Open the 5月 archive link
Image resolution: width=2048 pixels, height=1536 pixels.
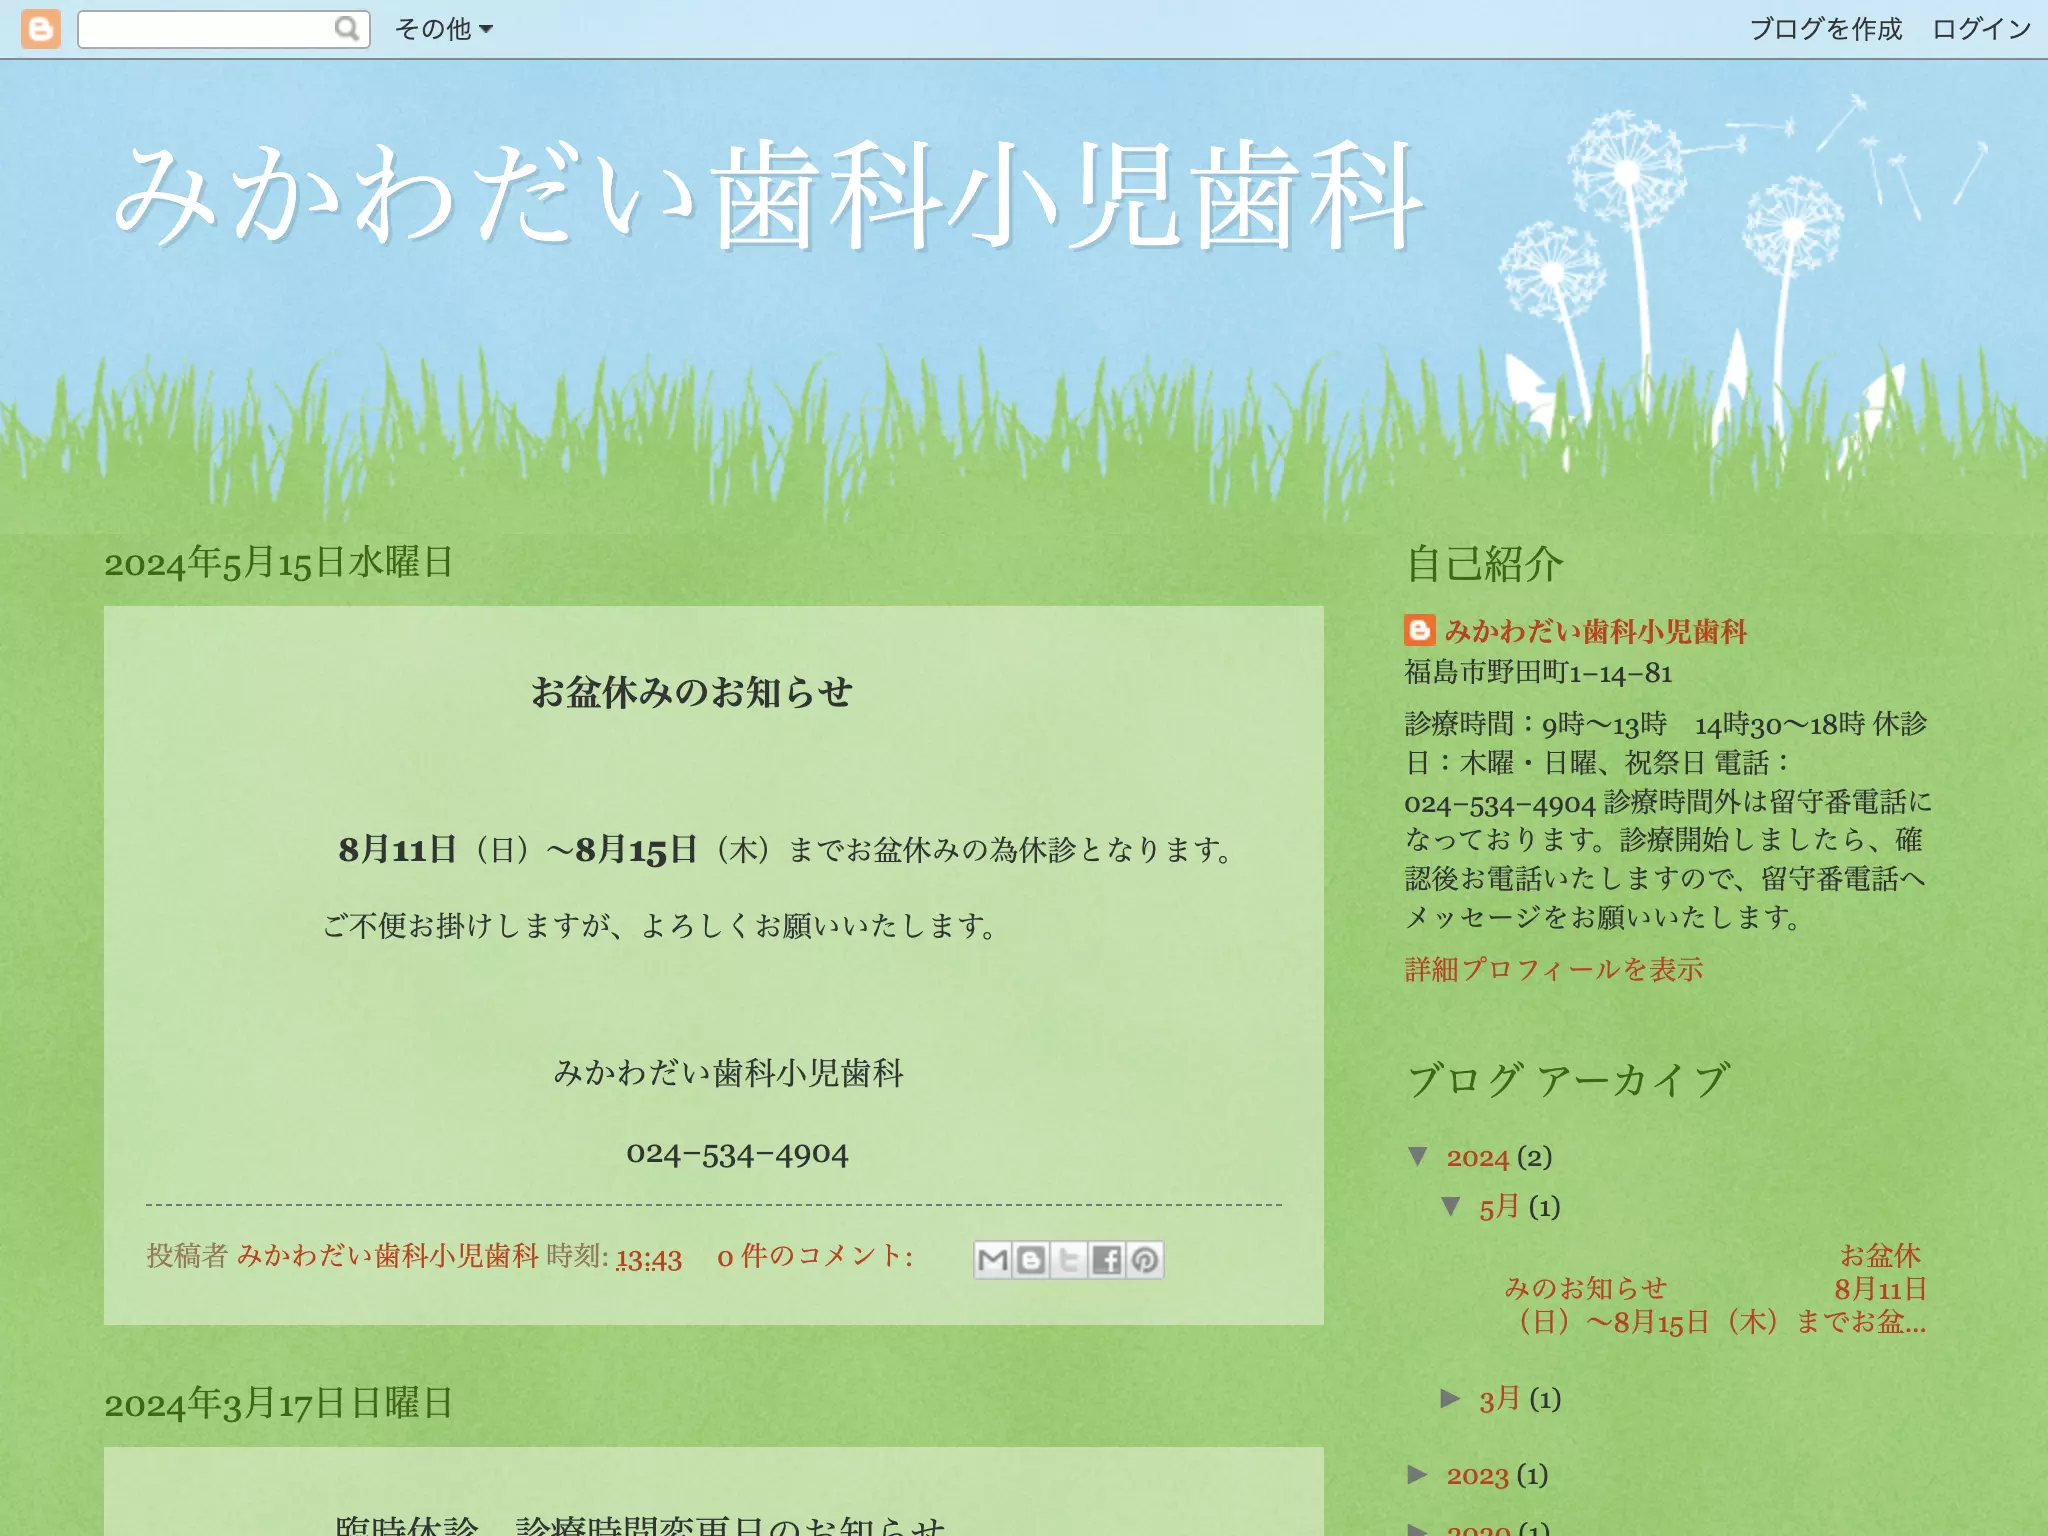click(1500, 1207)
